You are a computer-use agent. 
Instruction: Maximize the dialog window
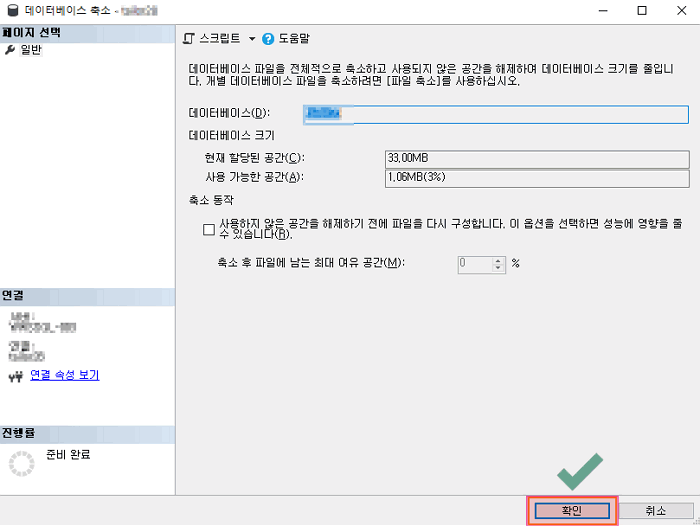[642, 10]
